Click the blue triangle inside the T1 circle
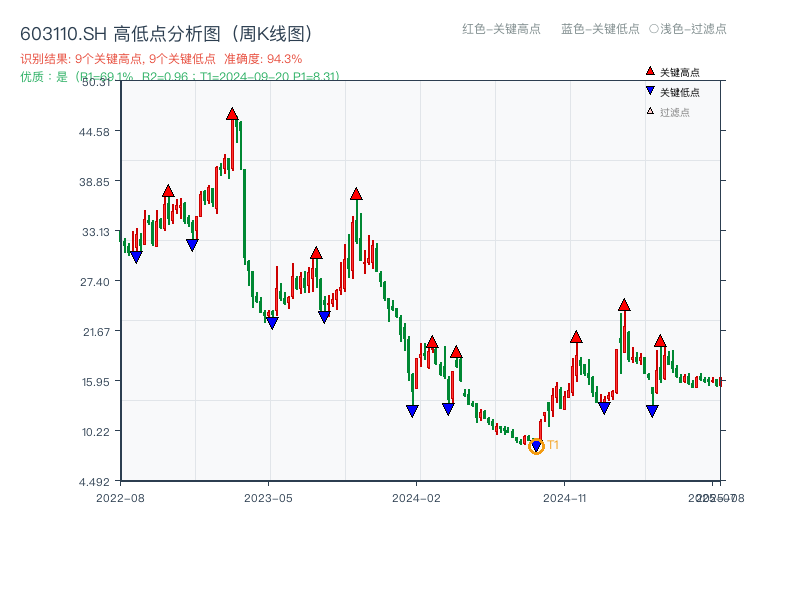This screenshot has width=800, height=600. point(536,444)
